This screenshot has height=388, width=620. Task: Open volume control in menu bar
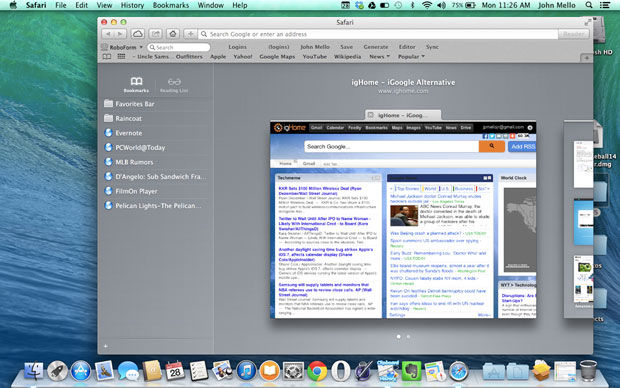pos(441,5)
